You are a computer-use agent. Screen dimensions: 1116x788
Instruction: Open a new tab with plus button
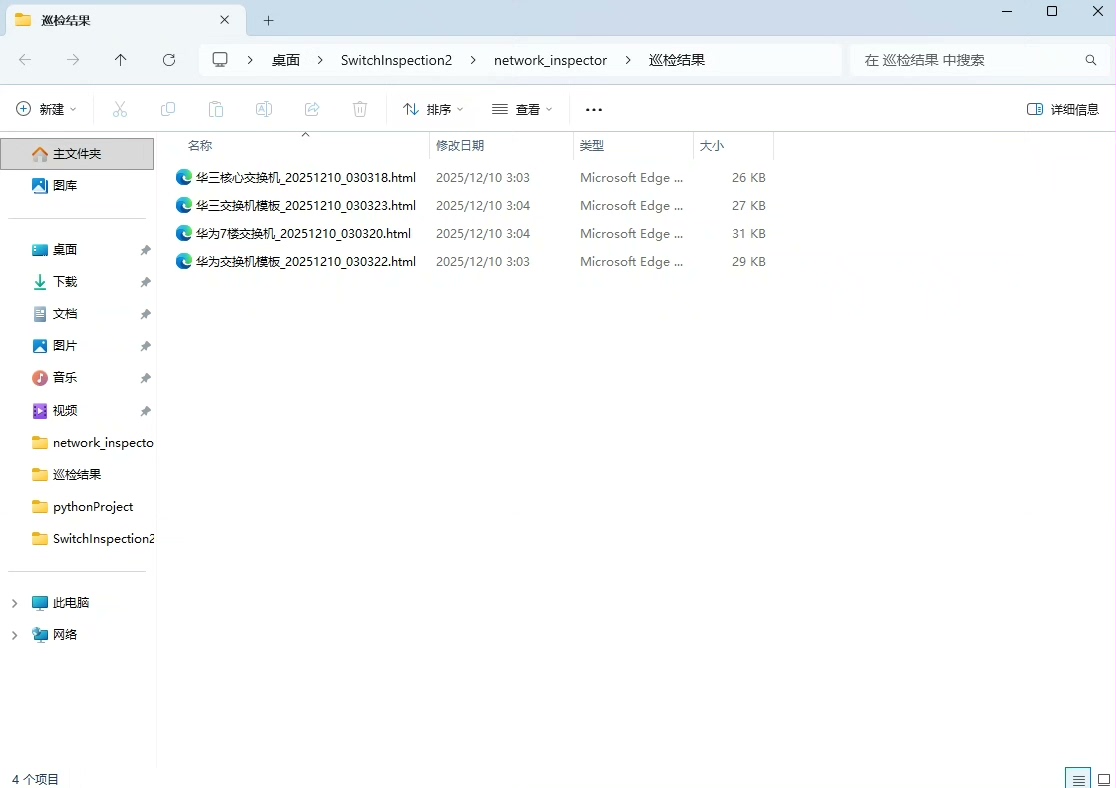(268, 21)
